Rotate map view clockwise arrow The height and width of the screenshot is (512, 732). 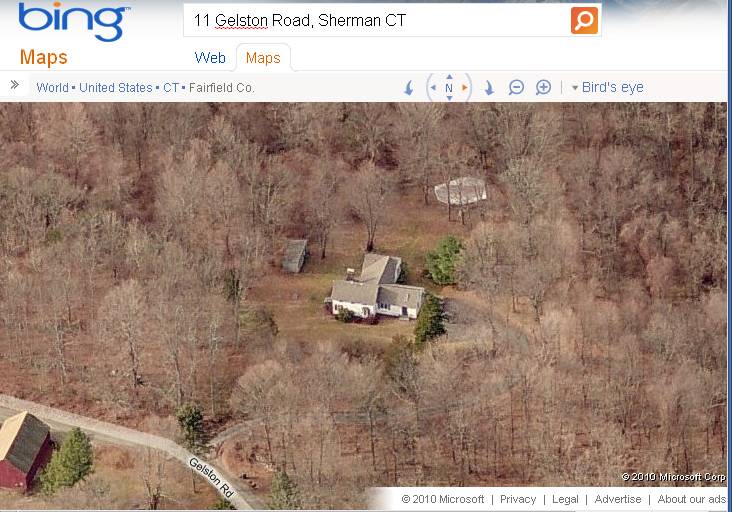489,87
